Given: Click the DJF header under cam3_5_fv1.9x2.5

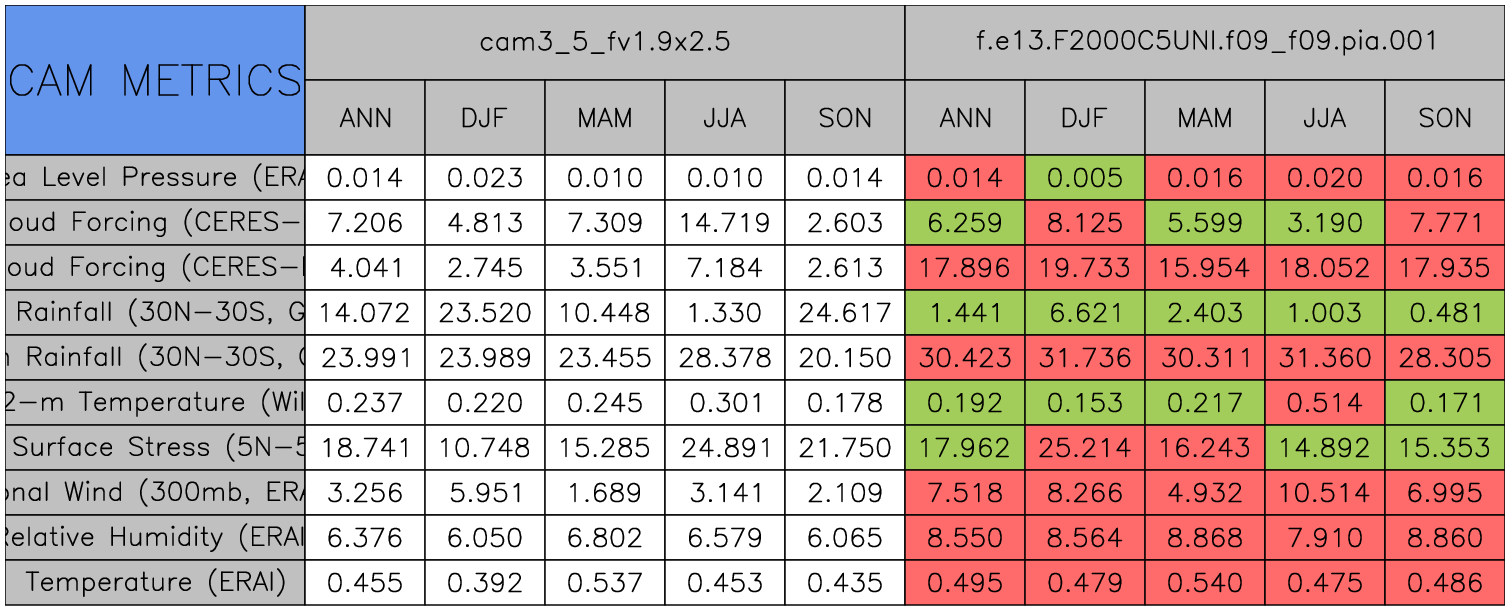Looking at the screenshot, I should pos(484,118).
